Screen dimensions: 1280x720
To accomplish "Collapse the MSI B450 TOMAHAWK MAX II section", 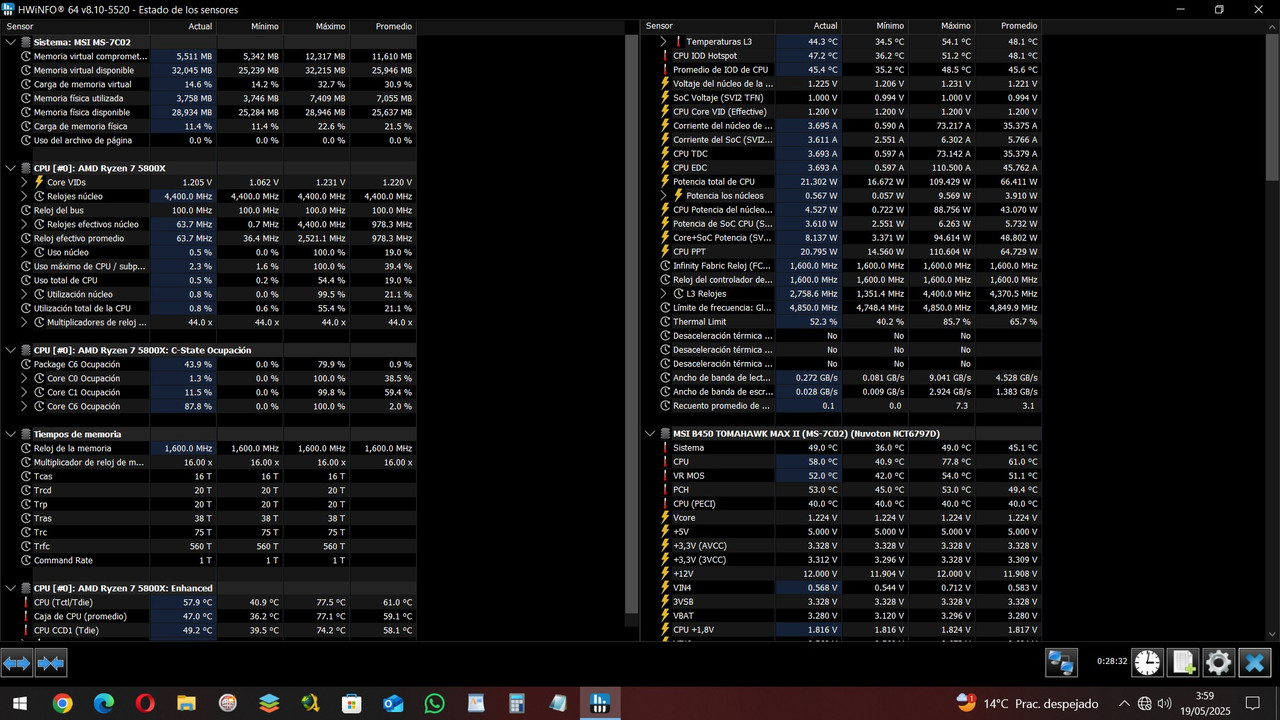I will pyautogui.click(x=650, y=434).
